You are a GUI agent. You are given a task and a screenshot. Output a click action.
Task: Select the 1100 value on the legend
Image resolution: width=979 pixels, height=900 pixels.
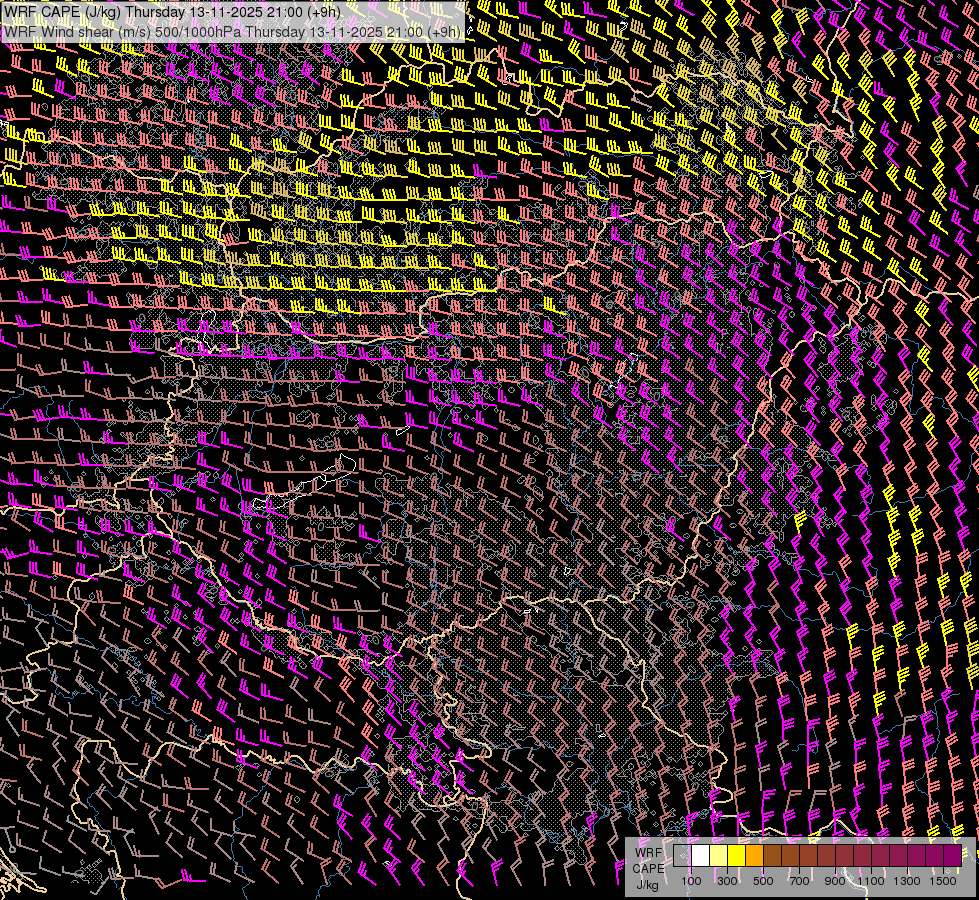point(871,881)
